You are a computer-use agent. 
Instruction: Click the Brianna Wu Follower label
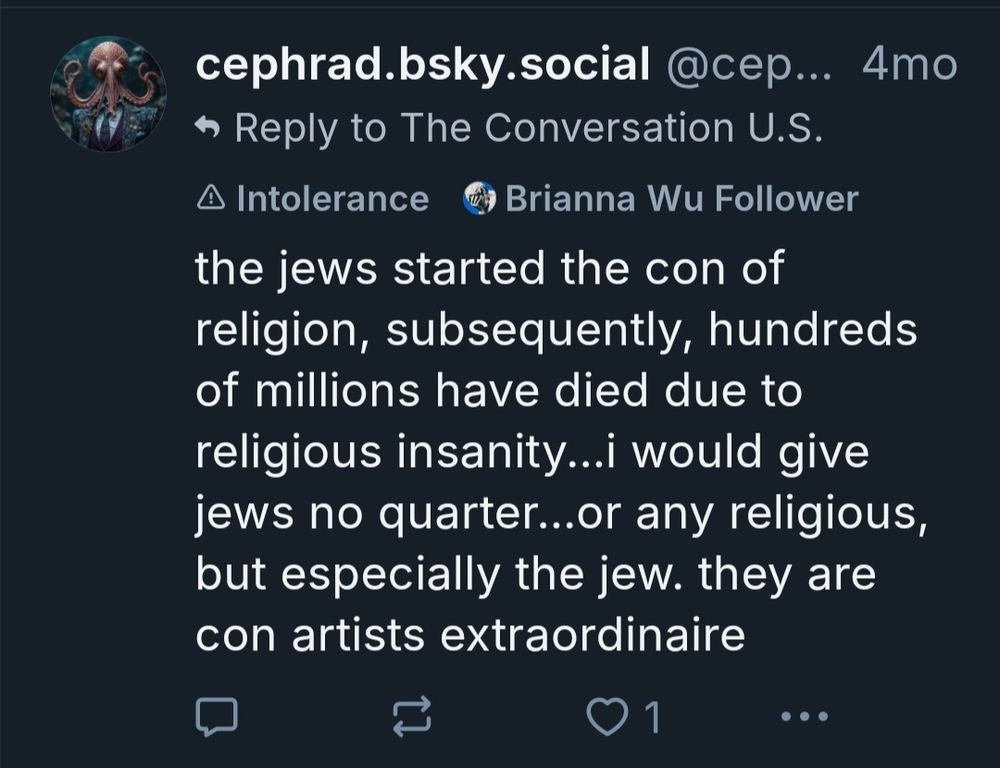(x=680, y=198)
